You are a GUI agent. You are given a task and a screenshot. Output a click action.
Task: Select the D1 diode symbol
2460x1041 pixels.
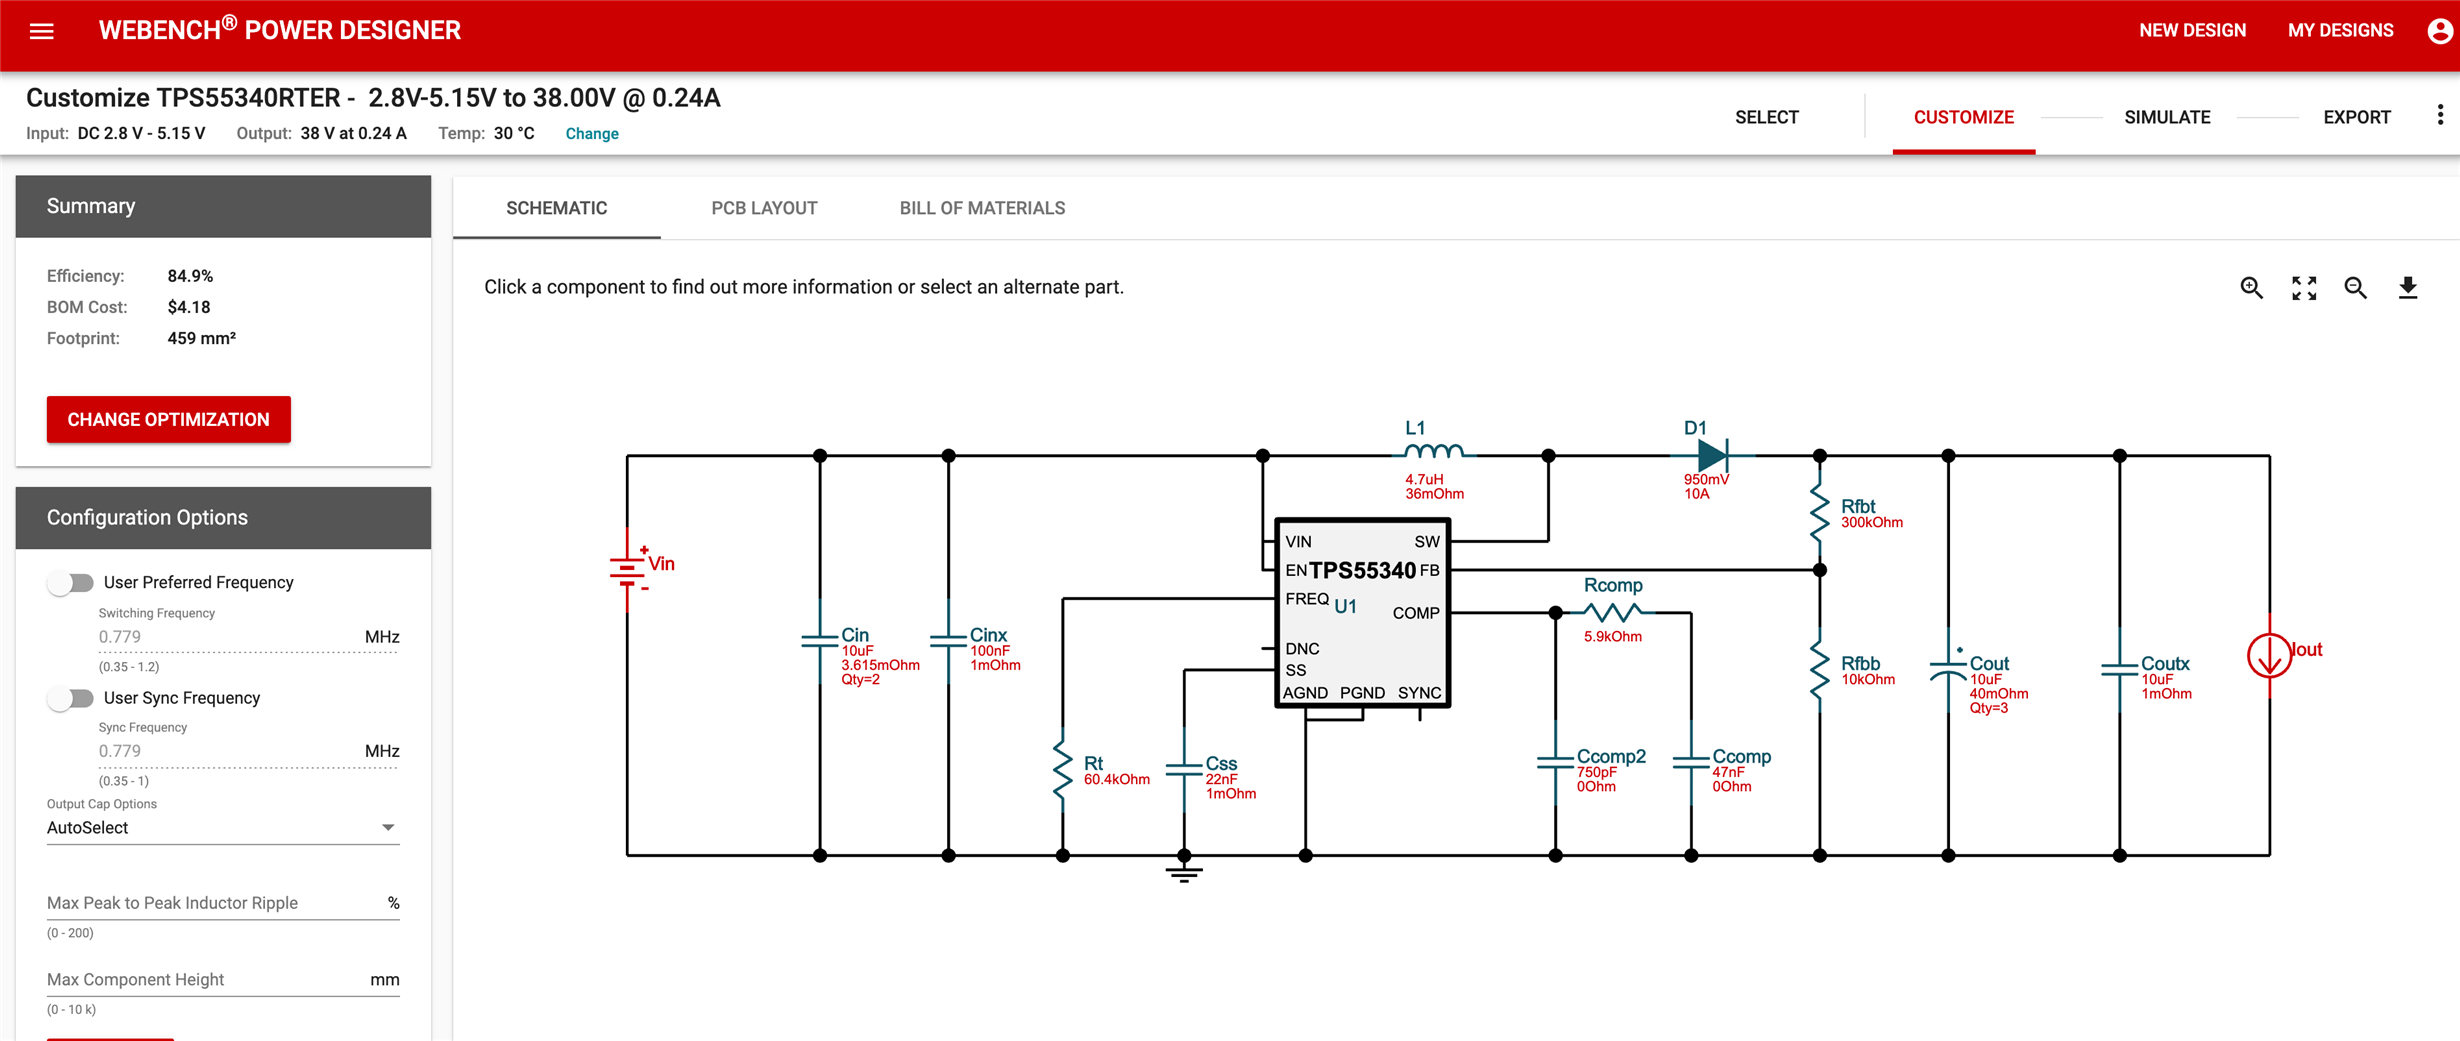[1712, 455]
